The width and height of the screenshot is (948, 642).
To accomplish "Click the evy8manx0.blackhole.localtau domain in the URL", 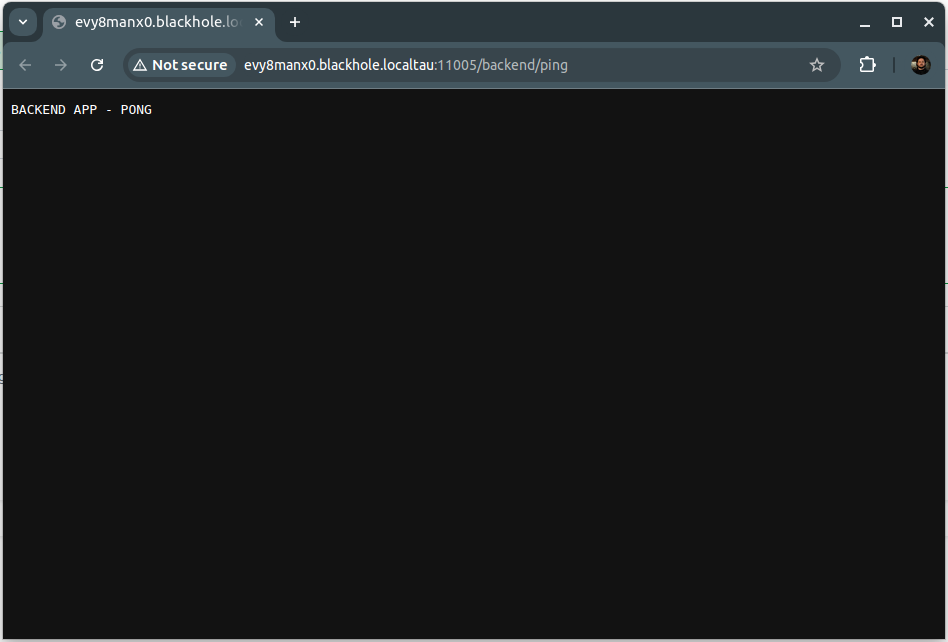I will pyautogui.click(x=338, y=65).
